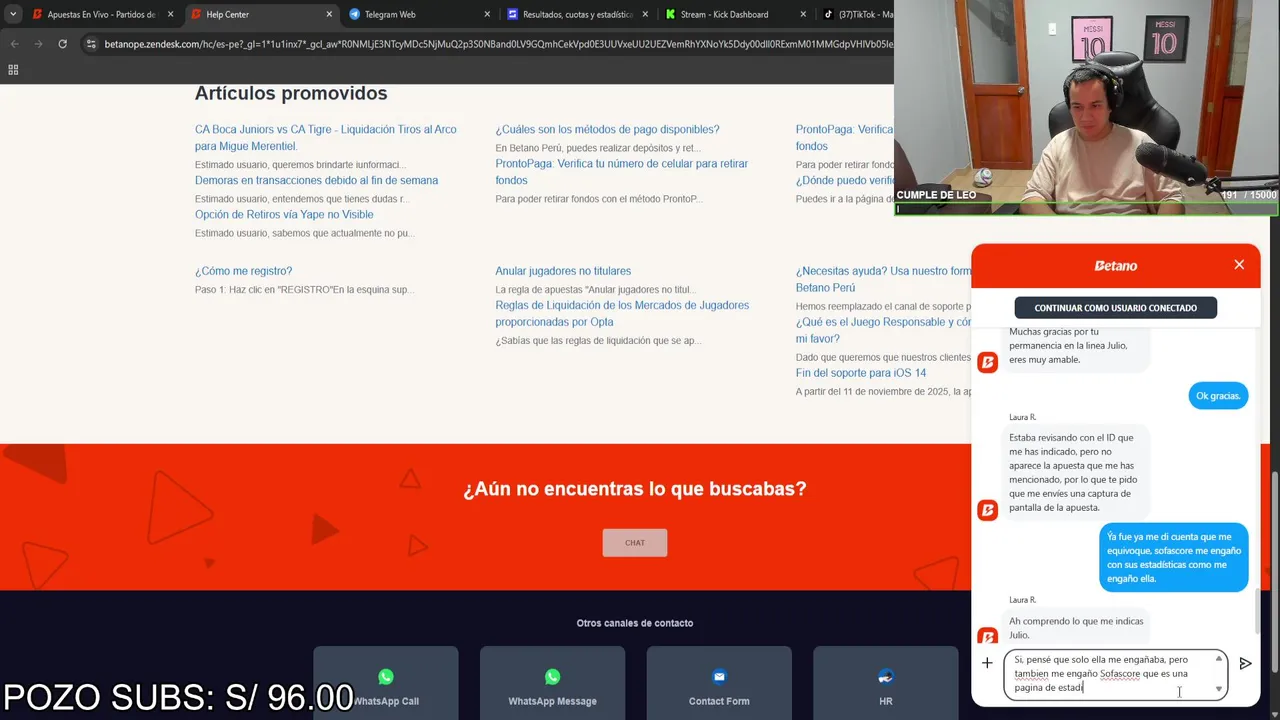Switch to Stream - Kick Dashboard tab

pos(736,14)
